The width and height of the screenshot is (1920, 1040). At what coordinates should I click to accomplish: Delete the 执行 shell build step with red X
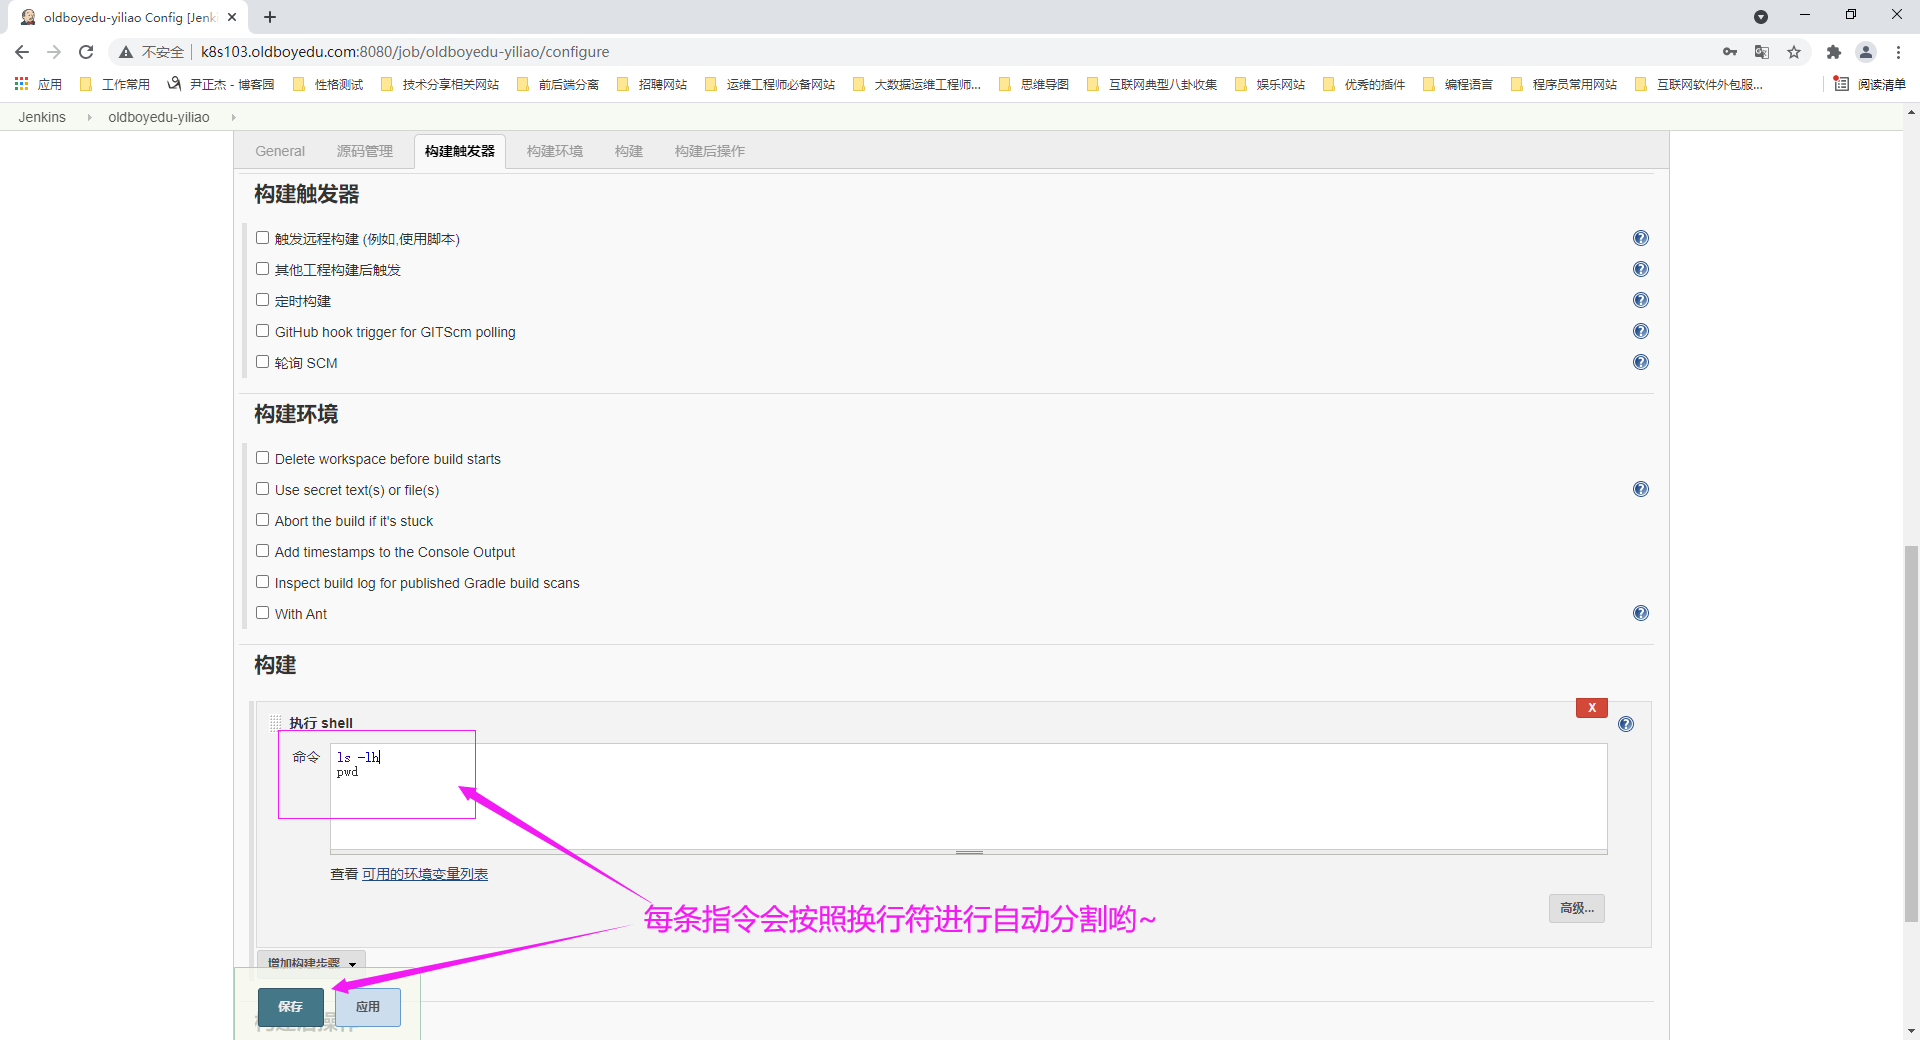pos(1591,708)
